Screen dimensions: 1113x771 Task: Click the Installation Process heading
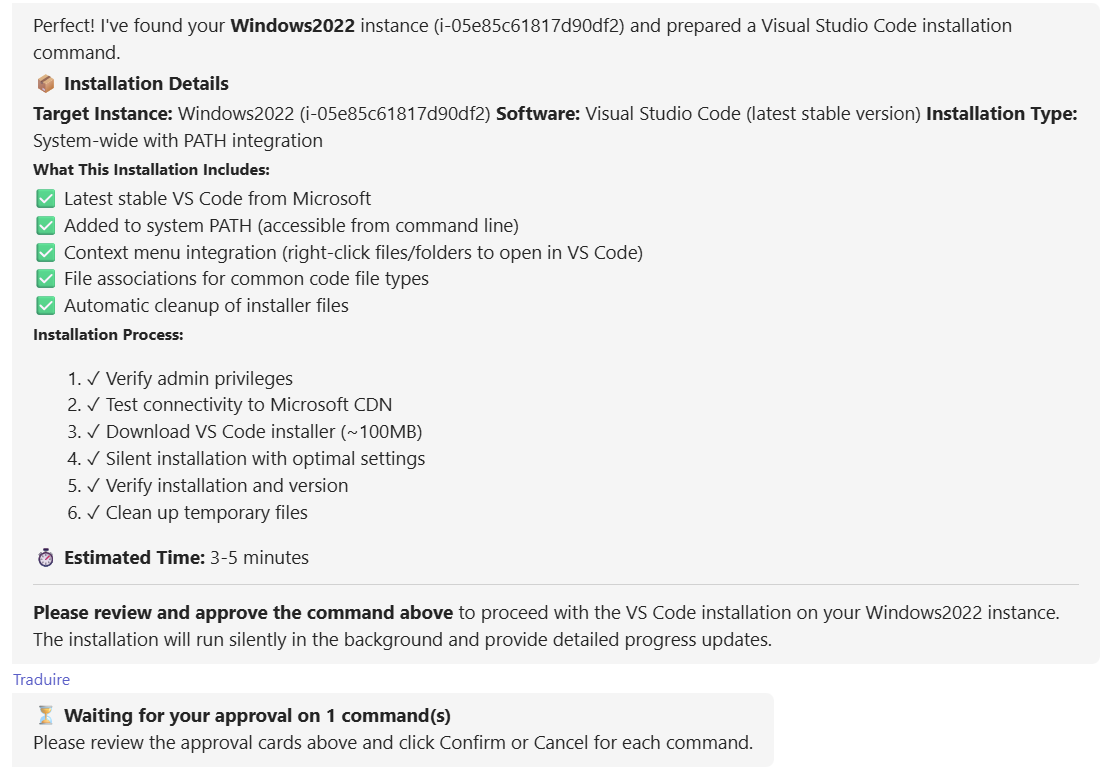(x=108, y=335)
